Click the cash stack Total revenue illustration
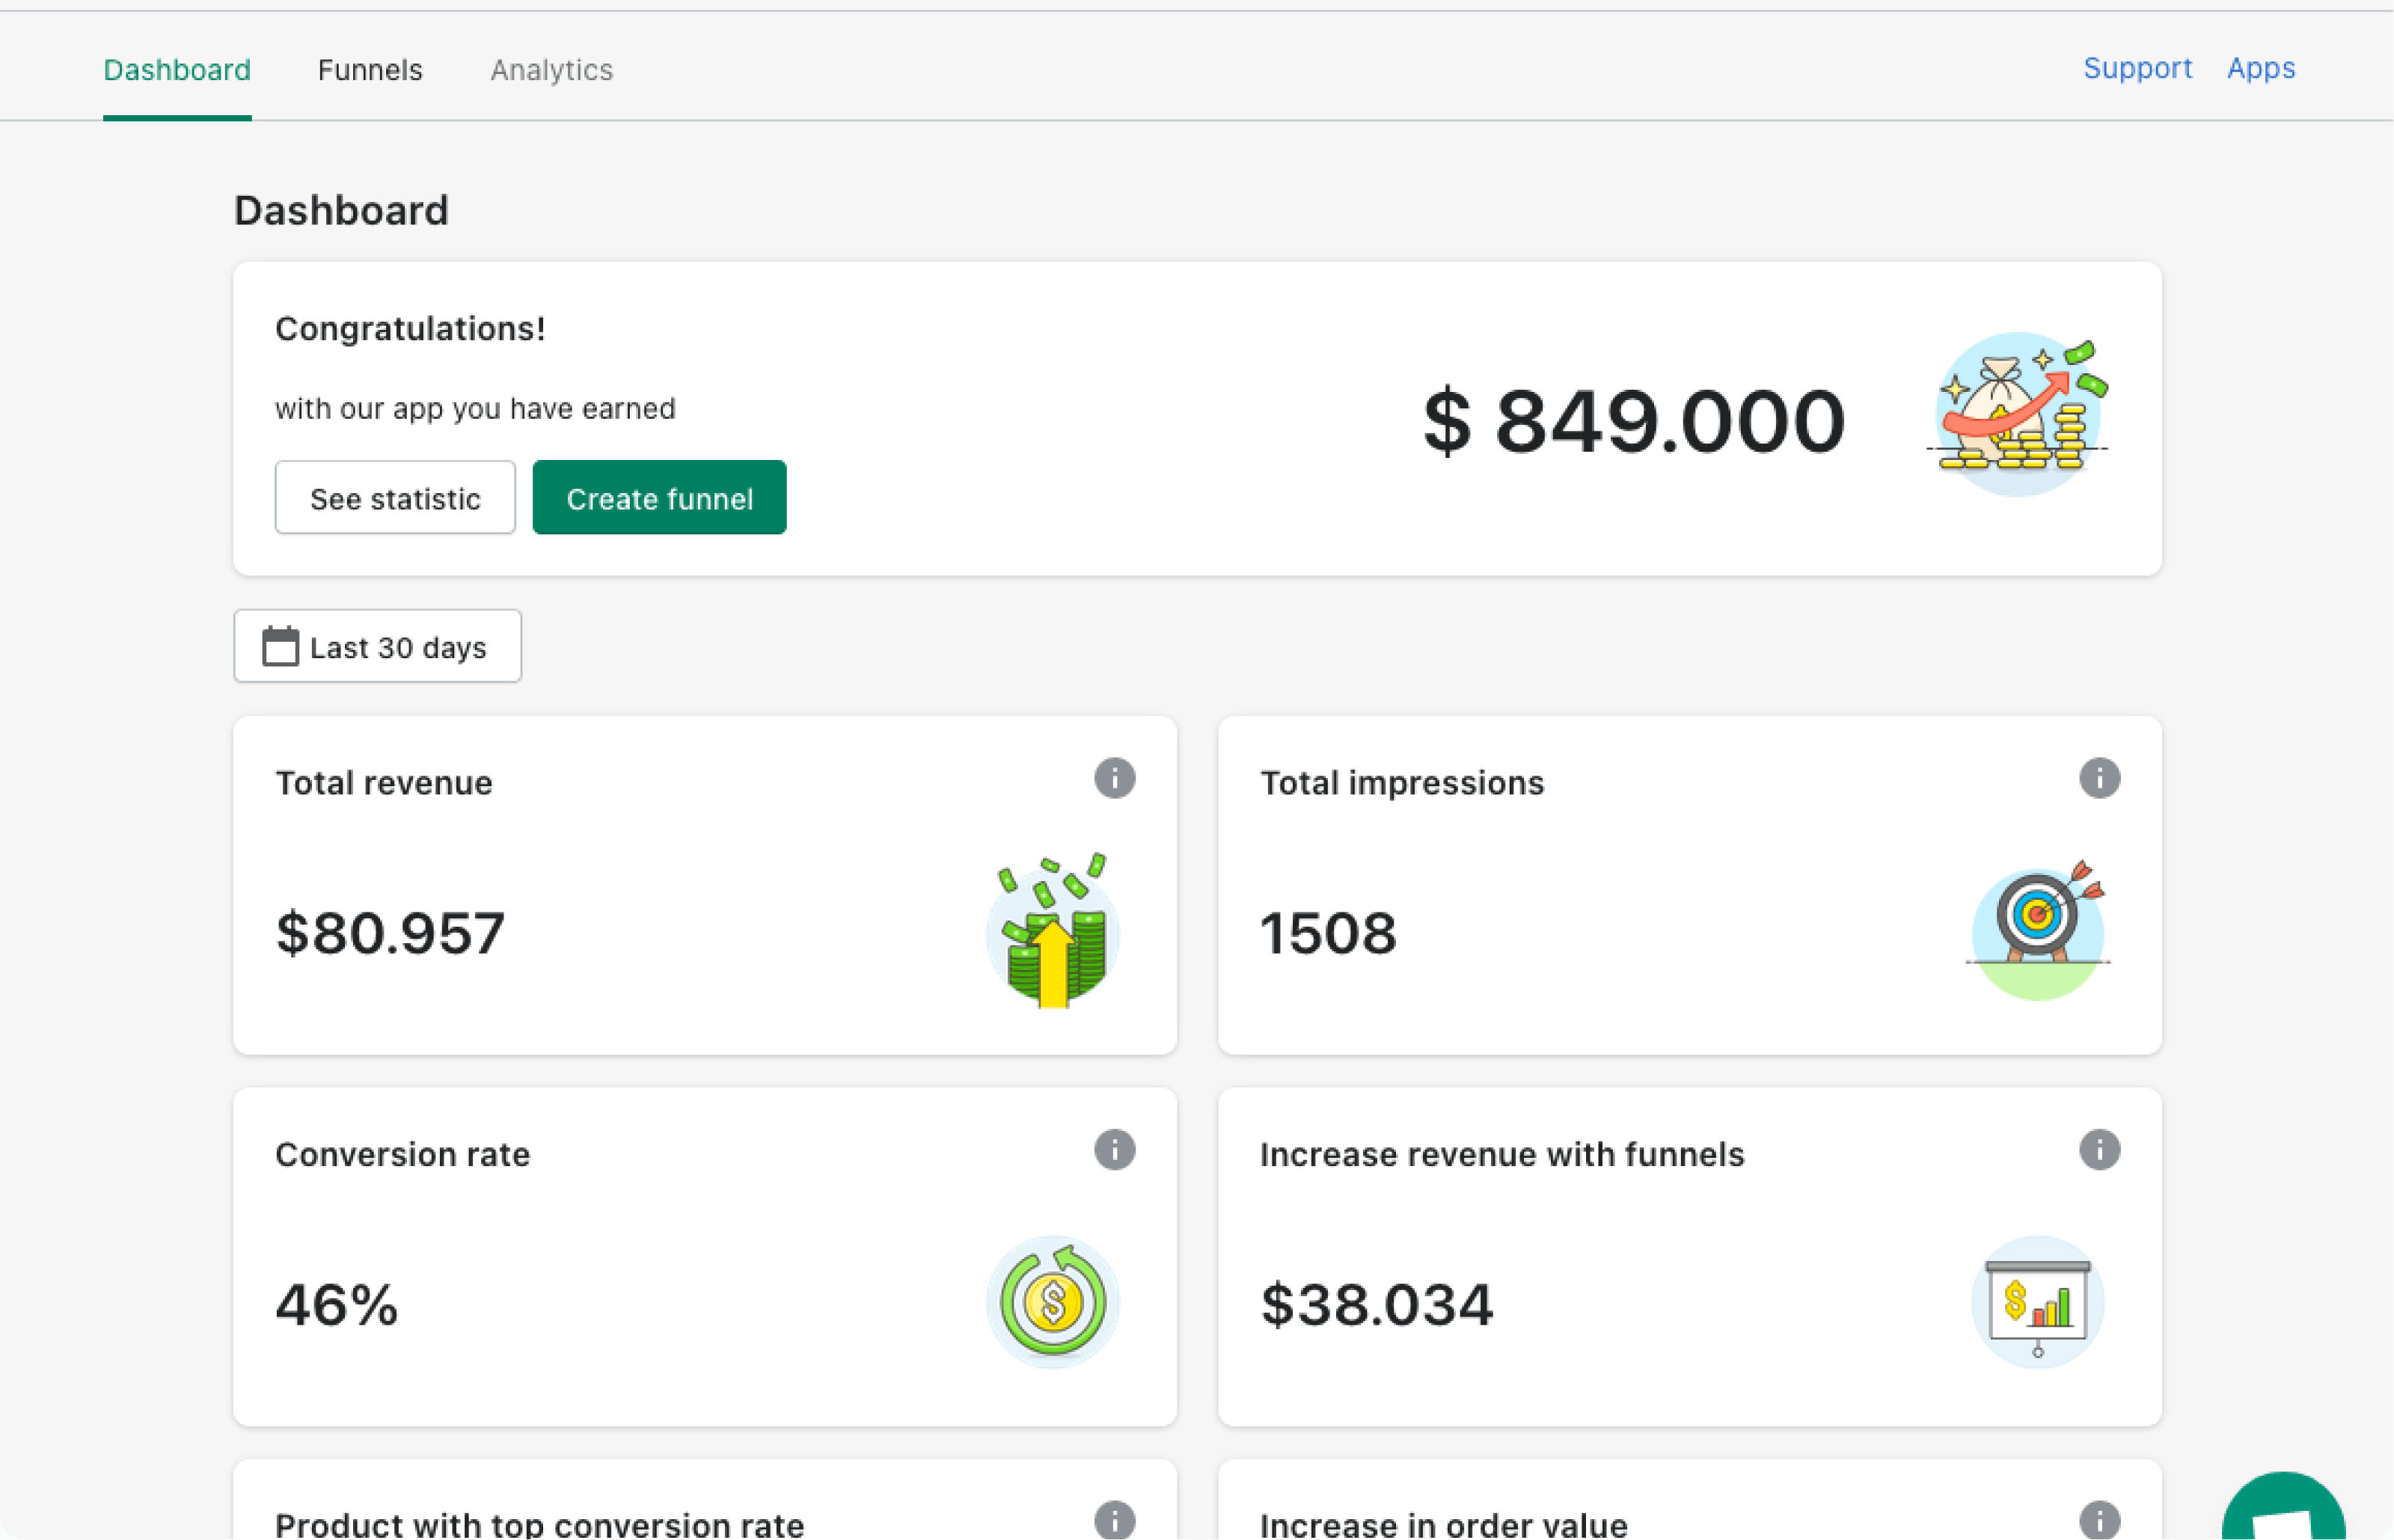2394x1540 pixels. pyautogui.click(x=1053, y=930)
